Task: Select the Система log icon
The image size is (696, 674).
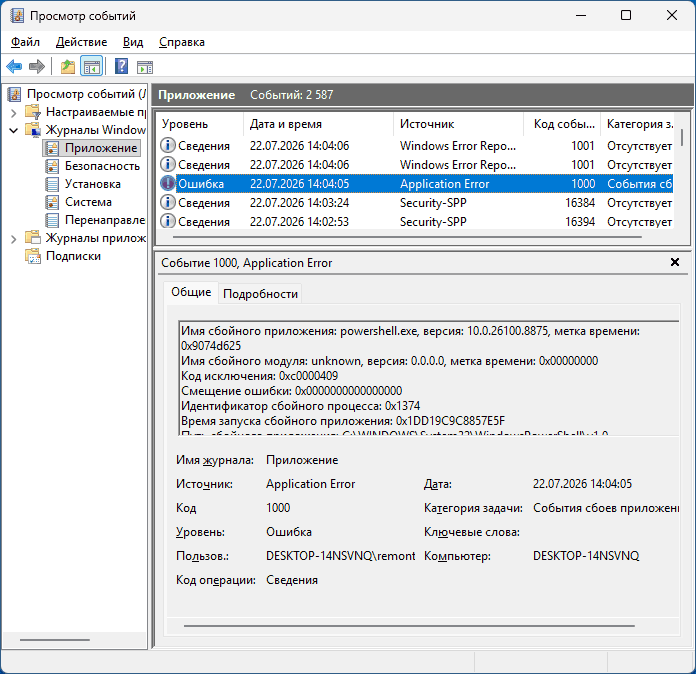Action: 52,202
